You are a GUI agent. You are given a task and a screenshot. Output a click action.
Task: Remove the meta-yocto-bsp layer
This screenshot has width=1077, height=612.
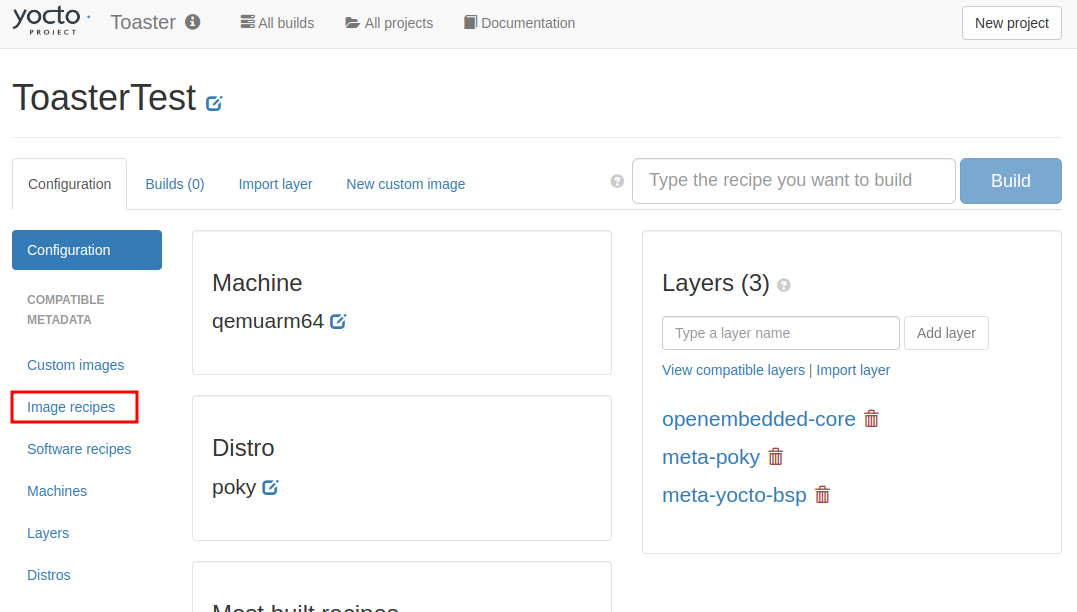[822, 495]
